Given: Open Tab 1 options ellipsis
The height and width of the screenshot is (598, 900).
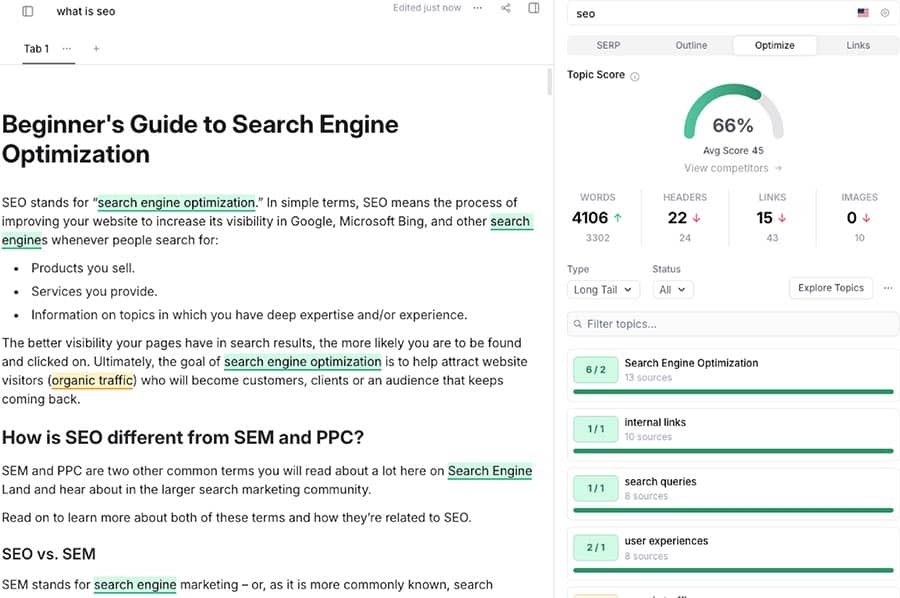Looking at the screenshot, I should 67,48.
